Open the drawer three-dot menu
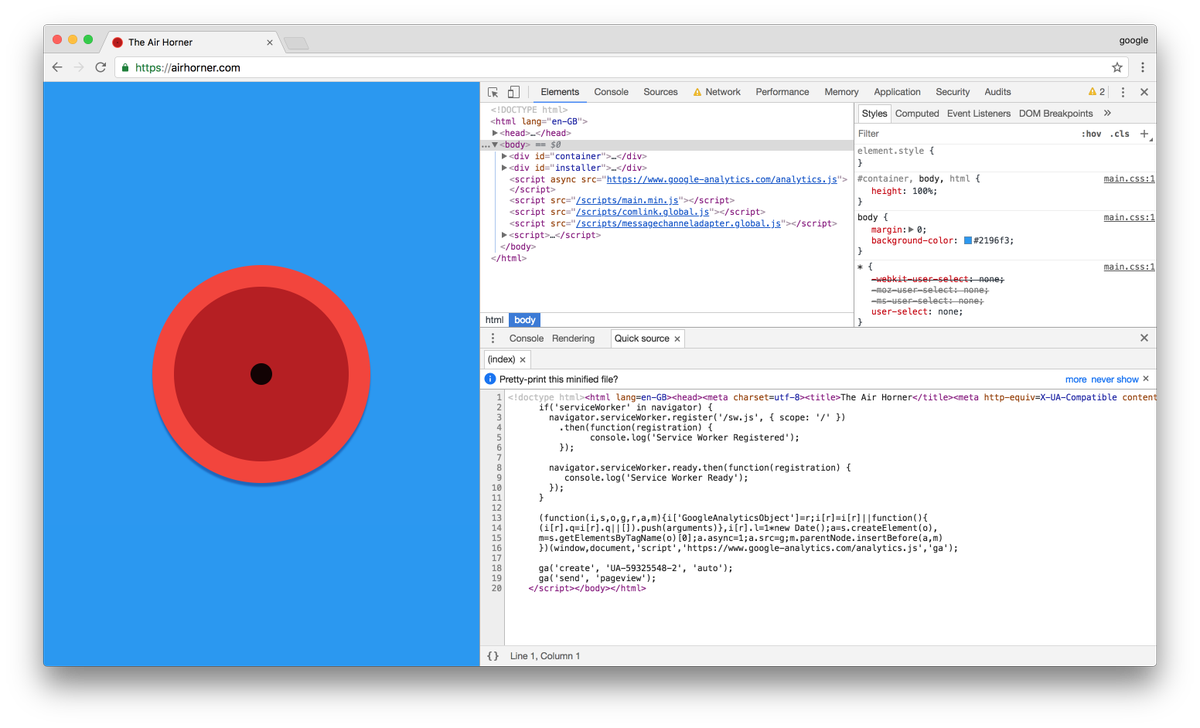The image size is (1200, 728). (493, 338)
